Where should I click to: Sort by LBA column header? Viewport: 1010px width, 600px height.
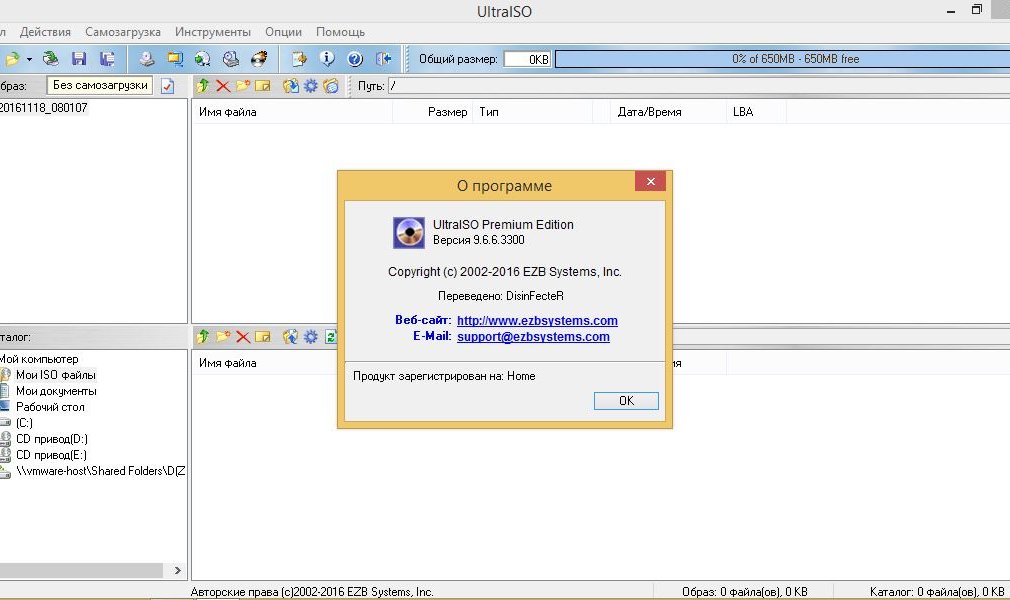[x=756, y=111]
